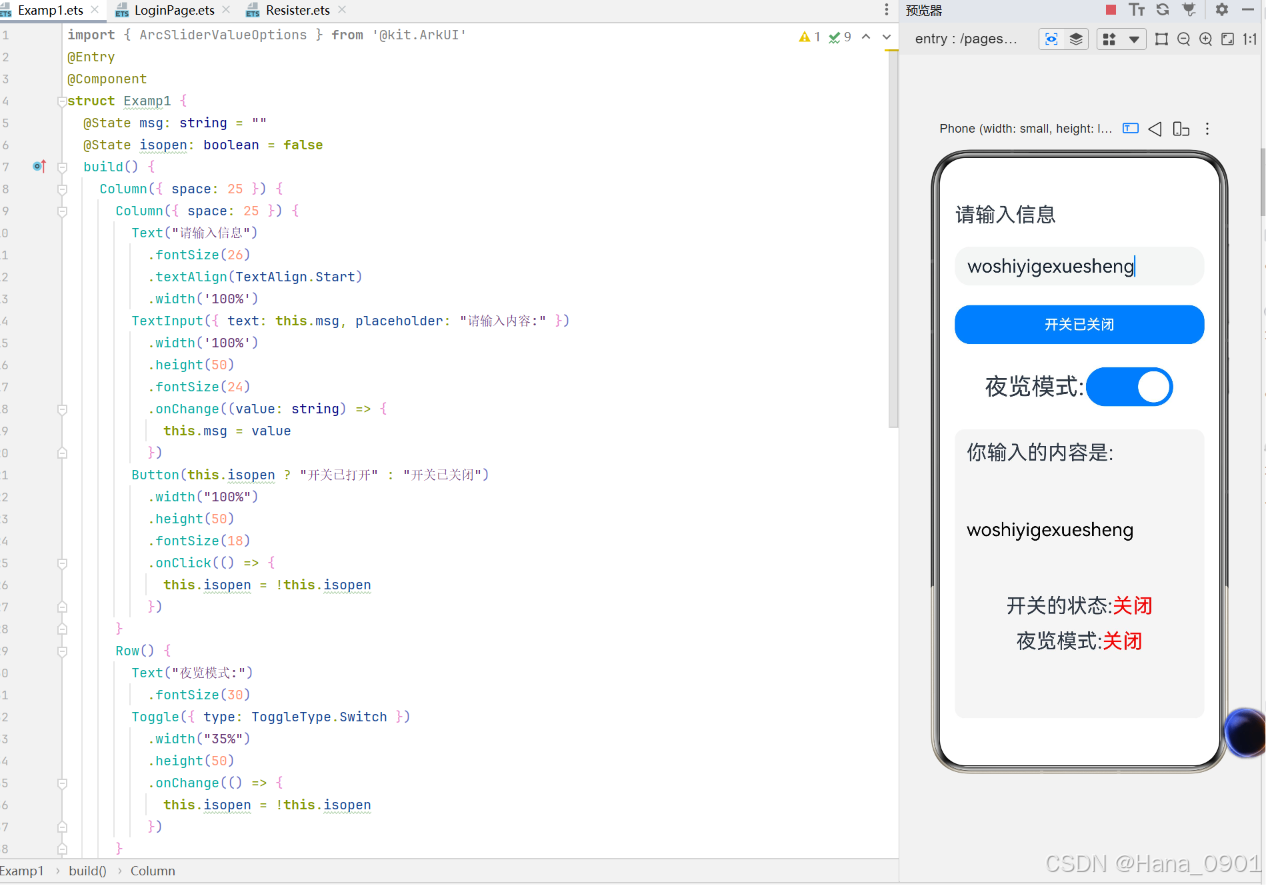Collapse TextInput .onChange fold marker
This screenshot has height=885, width=1266.
[x=62, y=409]
